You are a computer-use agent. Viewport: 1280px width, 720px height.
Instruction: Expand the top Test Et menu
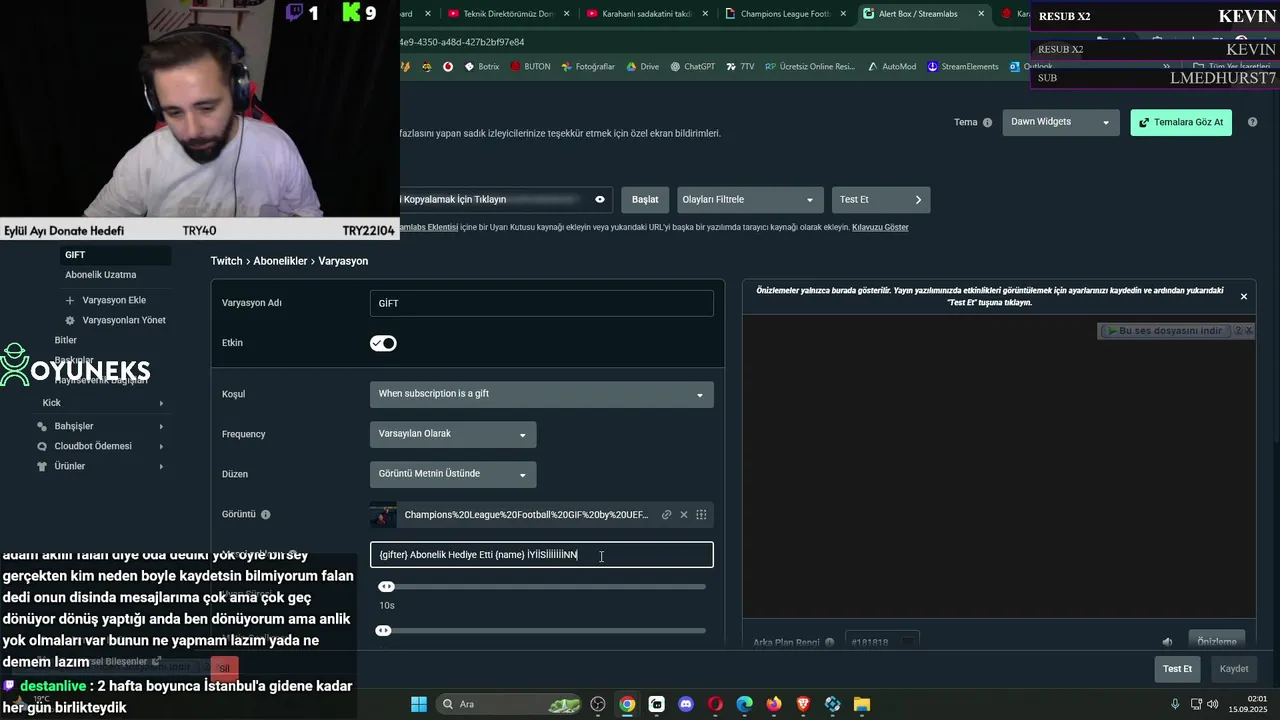tap(881, 199)
